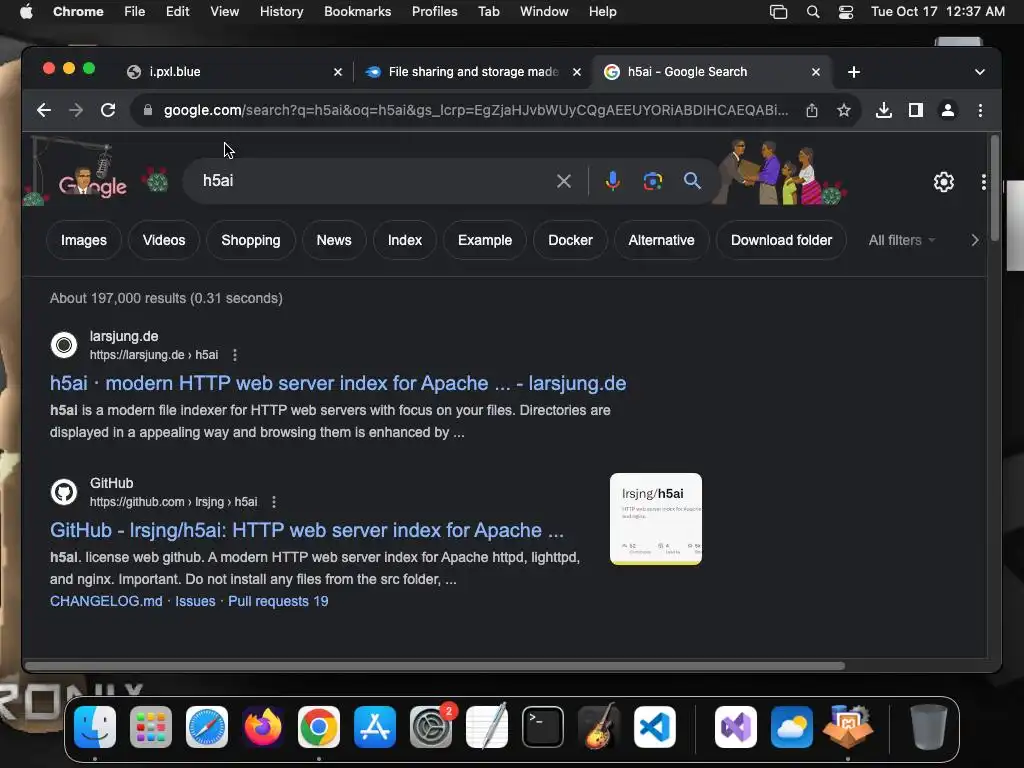Screen dimensions: 1024x768
Task: Submit search with magnifier icon
Action: (x=692, y=181)
